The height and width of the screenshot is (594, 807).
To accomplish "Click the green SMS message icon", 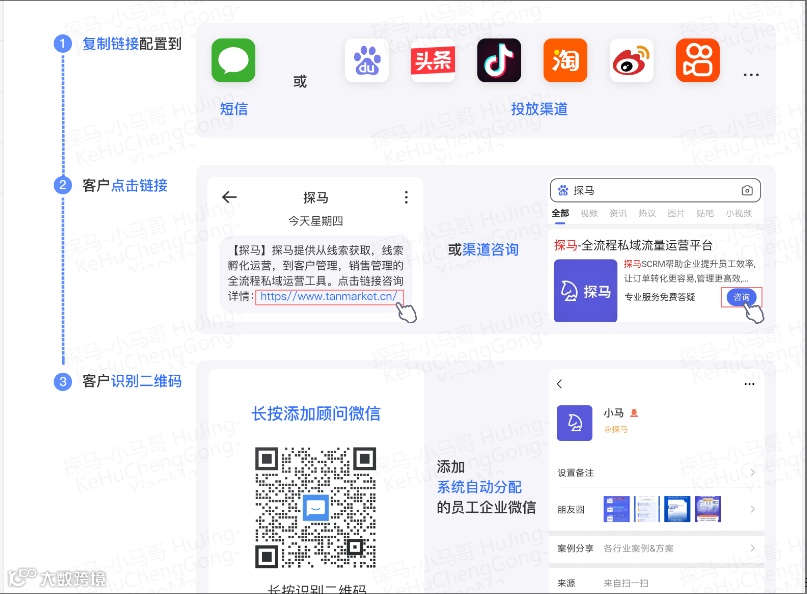I will point(233,60).
